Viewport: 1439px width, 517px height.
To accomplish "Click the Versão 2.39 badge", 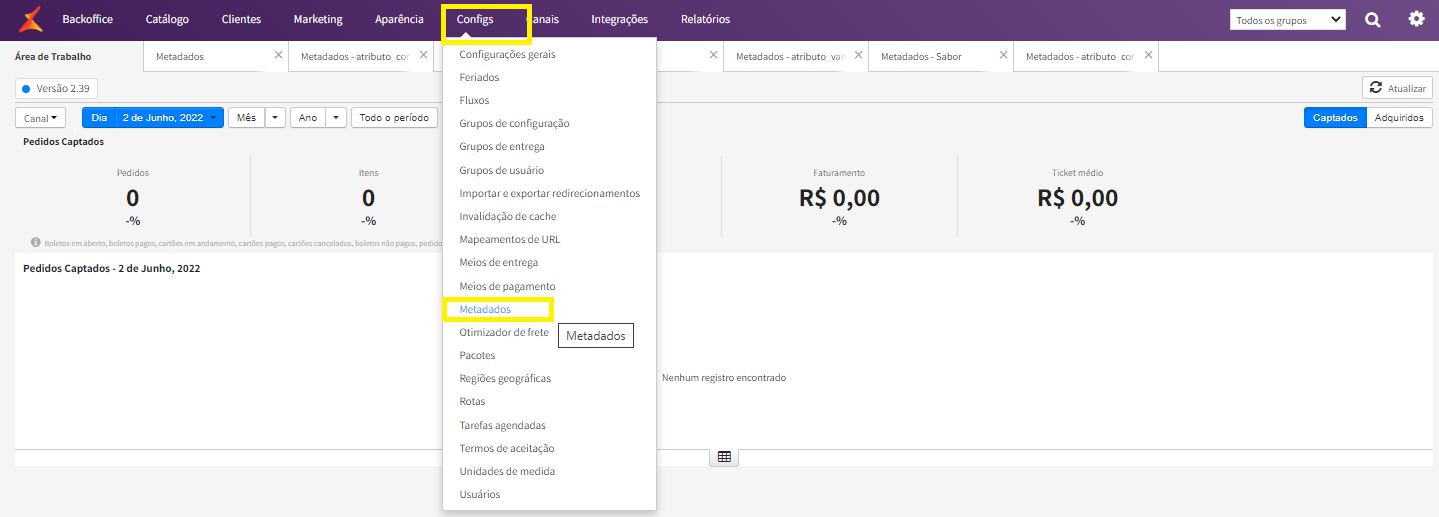I will 56,88.
